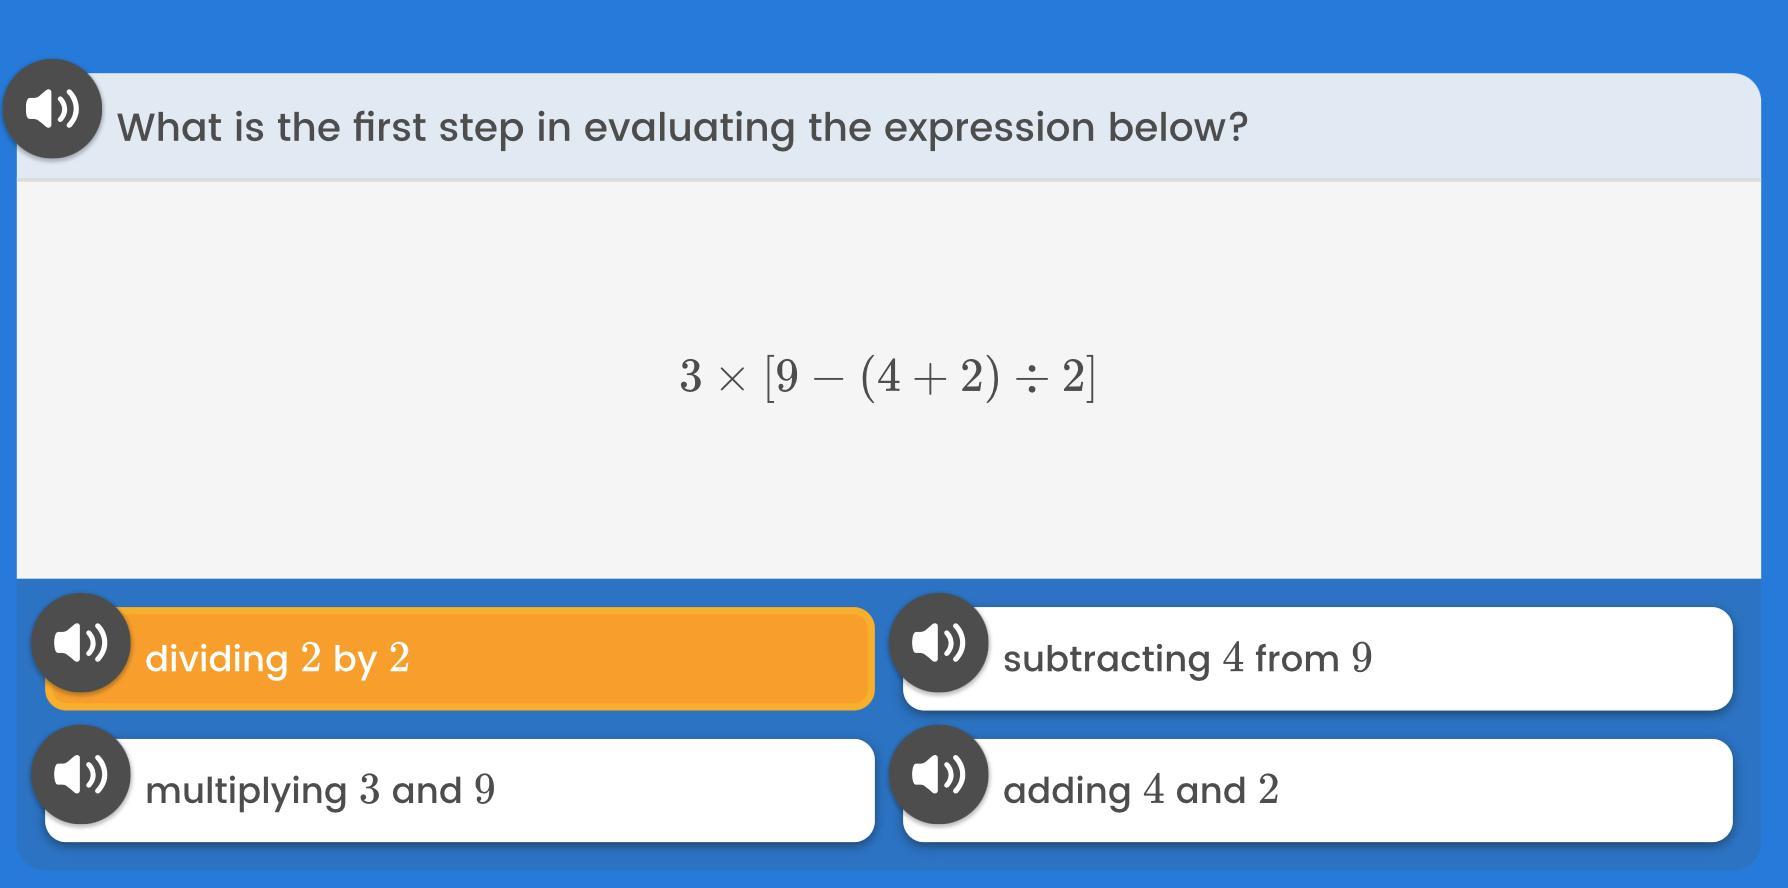The height and width of the screenshot is (888, 1788).
Task: Play audio for 'dividing 2 by 2'
Action: point(80,643)
